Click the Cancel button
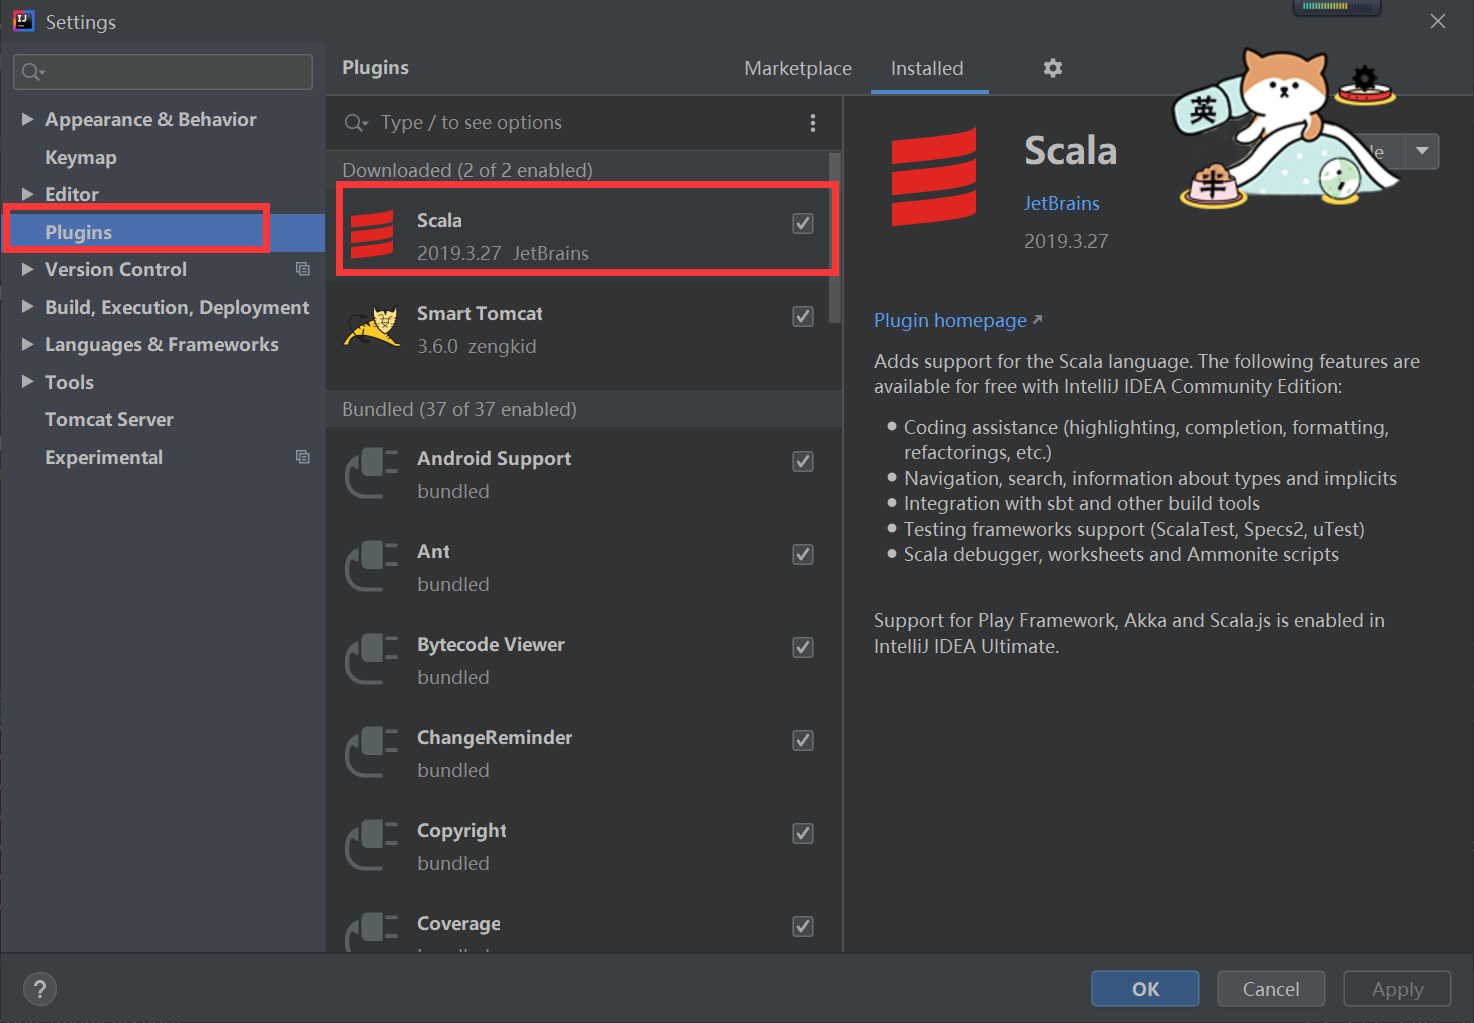The width and height of the screenshot is (1474, 1023). coord(1271,989)
